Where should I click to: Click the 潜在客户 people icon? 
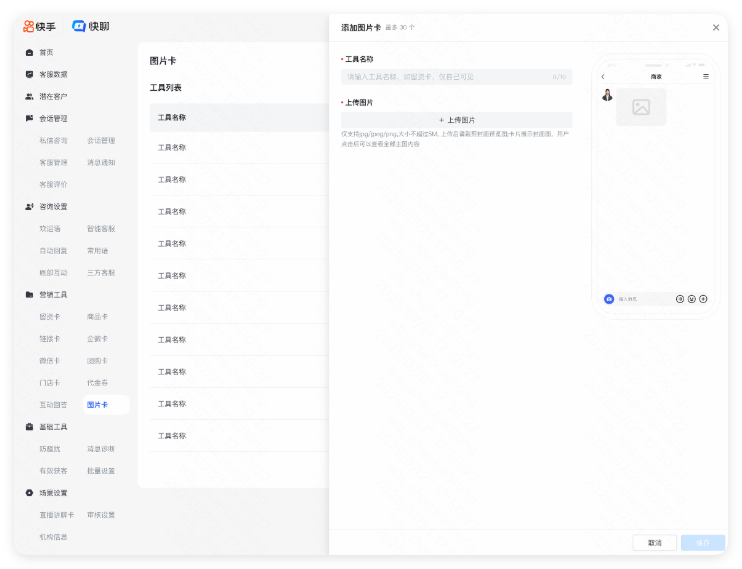point(29,96)
